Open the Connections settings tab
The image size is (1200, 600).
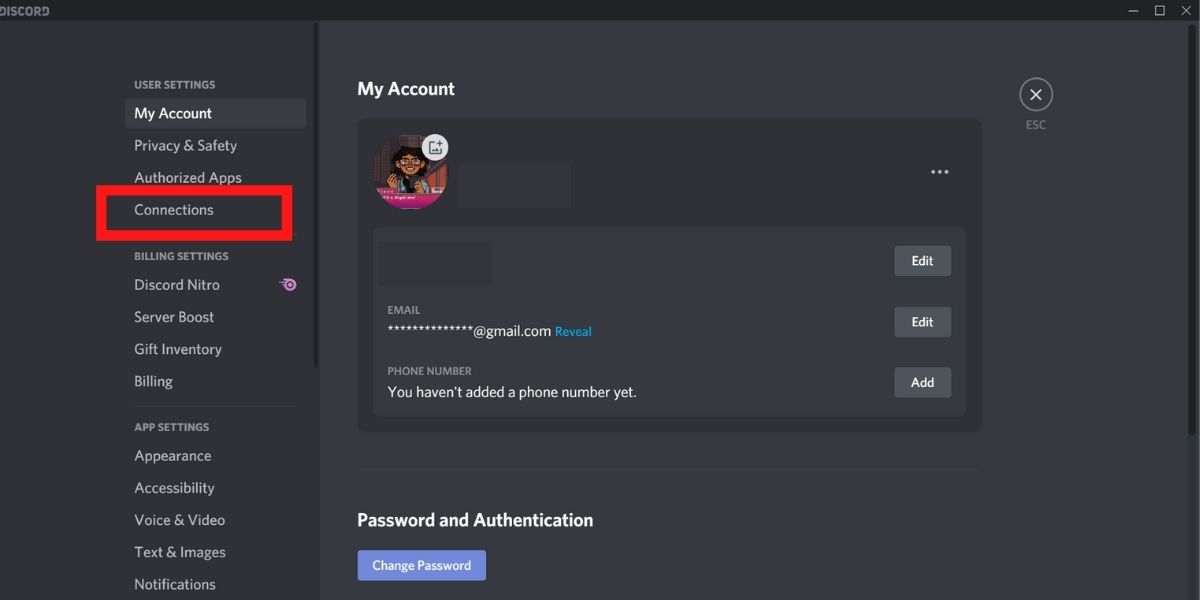(174, 210)
